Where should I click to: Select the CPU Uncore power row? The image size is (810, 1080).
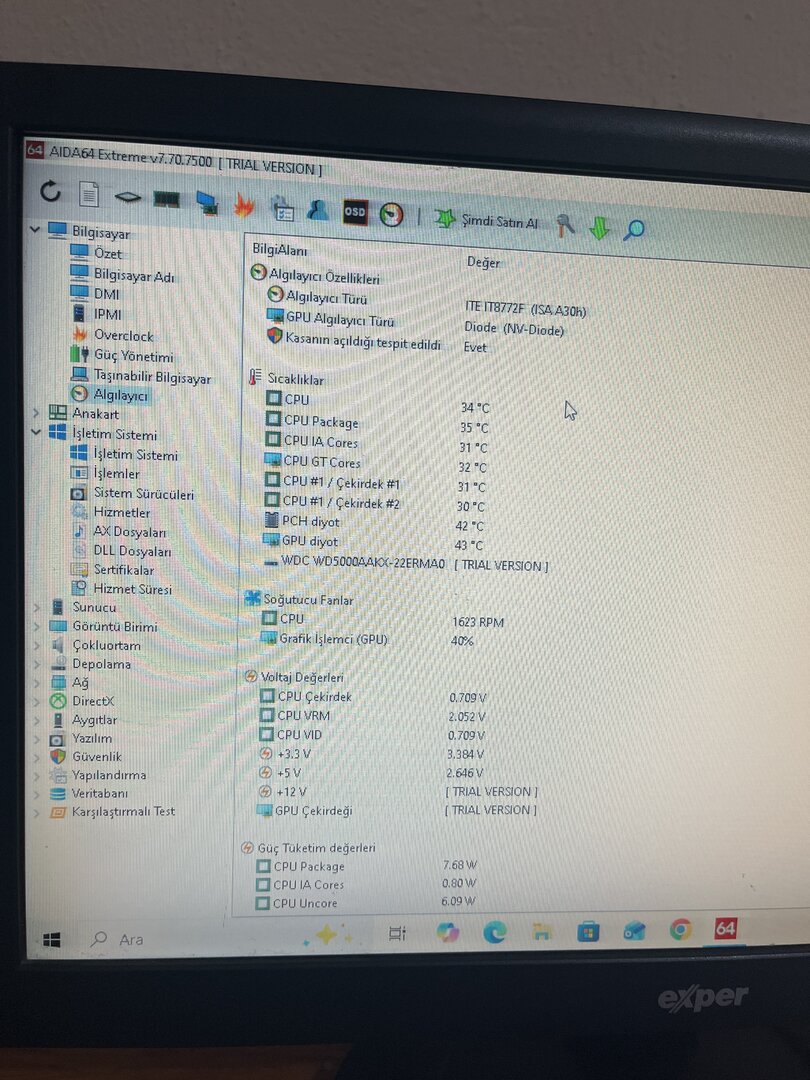(366, 902)
